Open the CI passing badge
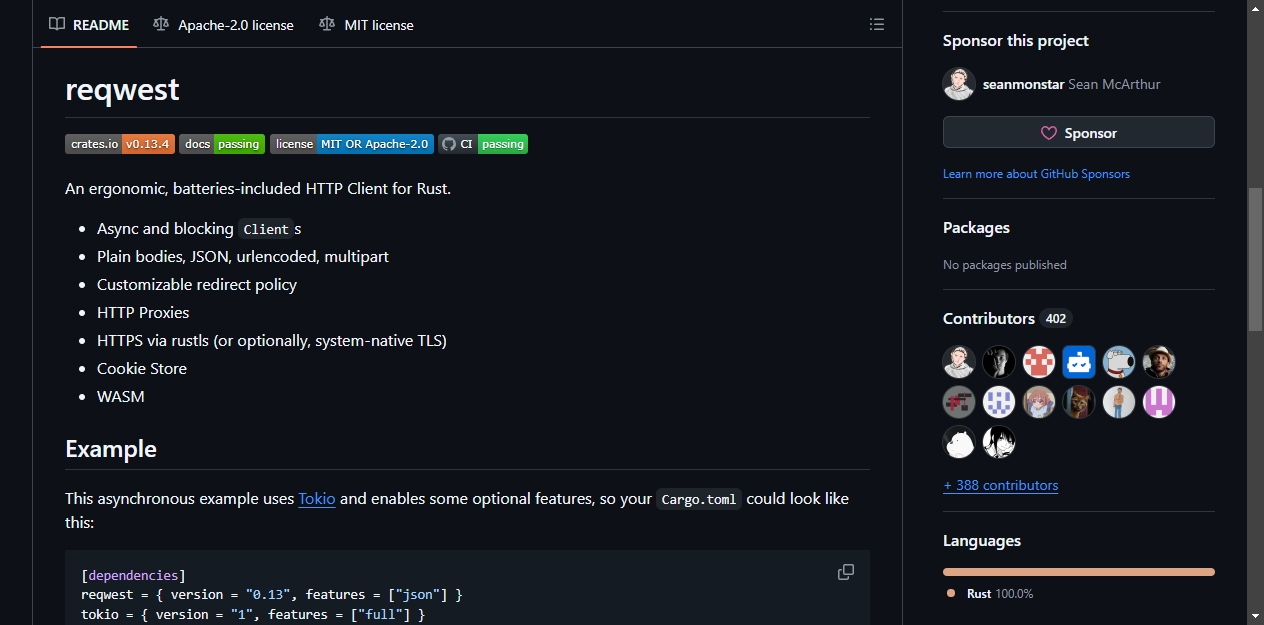Image resolution: width=1264 pixels, height=625 pixels. (x=483, y=144)
